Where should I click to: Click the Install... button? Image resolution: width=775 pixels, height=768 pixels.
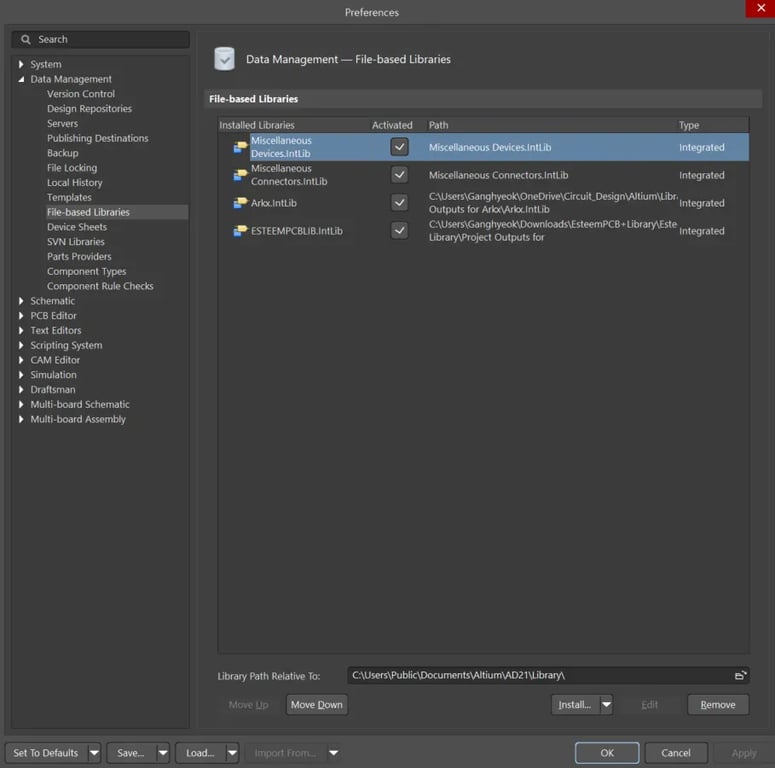point(575,705)
